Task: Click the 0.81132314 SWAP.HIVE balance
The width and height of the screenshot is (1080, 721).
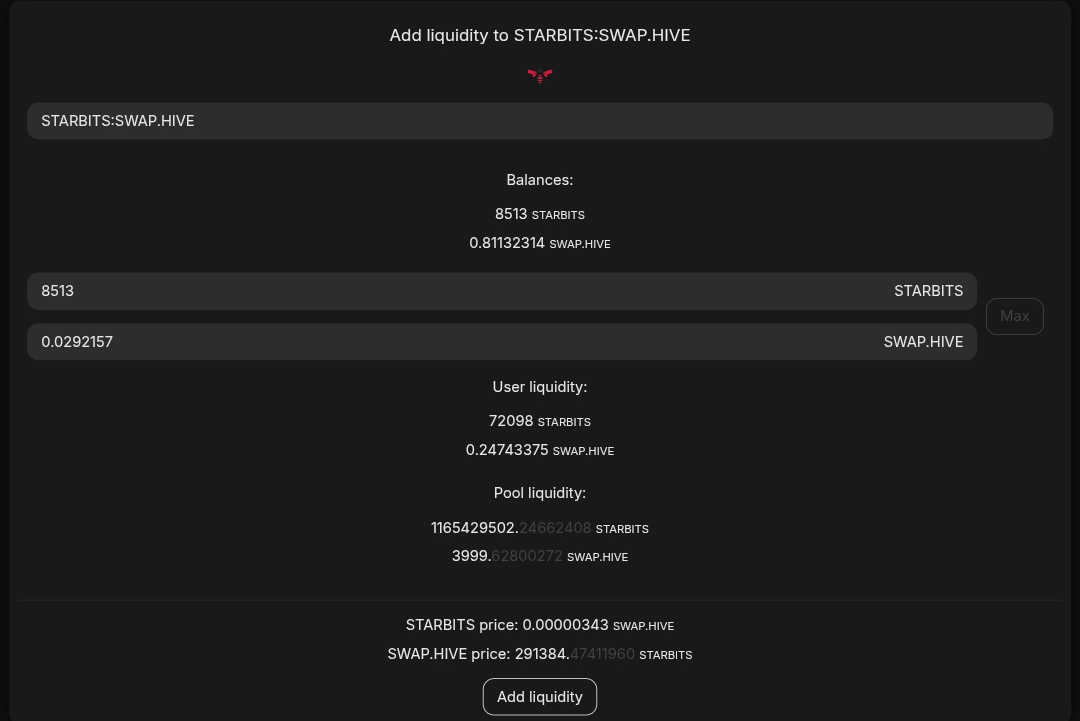Action: pyautogui.click(x=540, y=243)
